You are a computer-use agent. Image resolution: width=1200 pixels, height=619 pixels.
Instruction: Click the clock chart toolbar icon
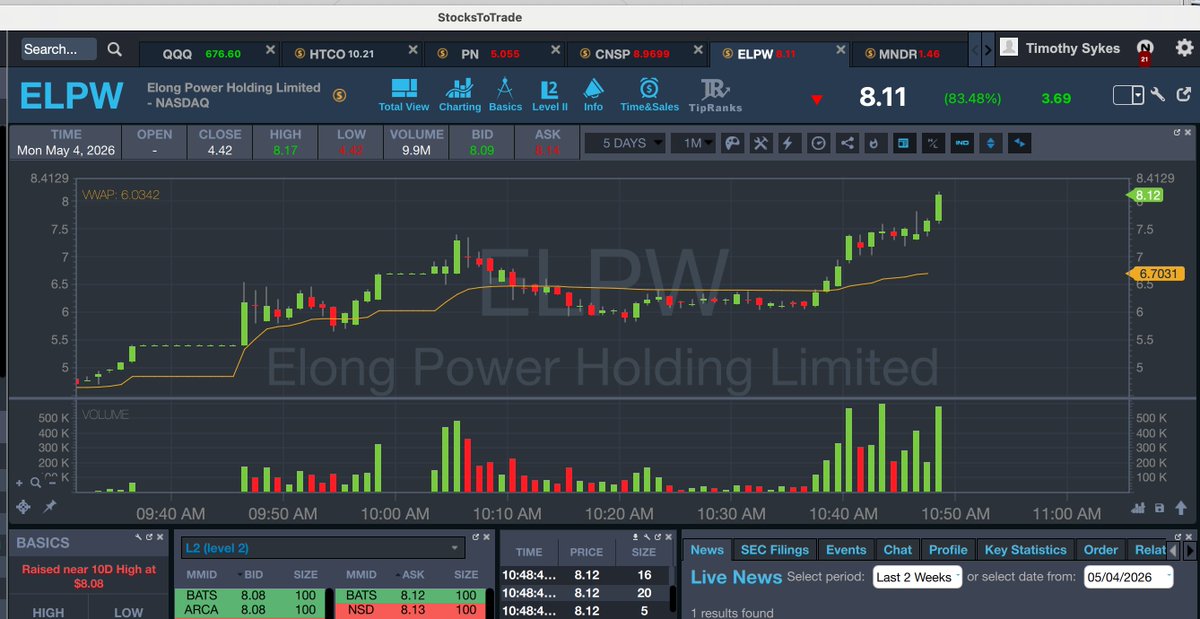(818, 143)
